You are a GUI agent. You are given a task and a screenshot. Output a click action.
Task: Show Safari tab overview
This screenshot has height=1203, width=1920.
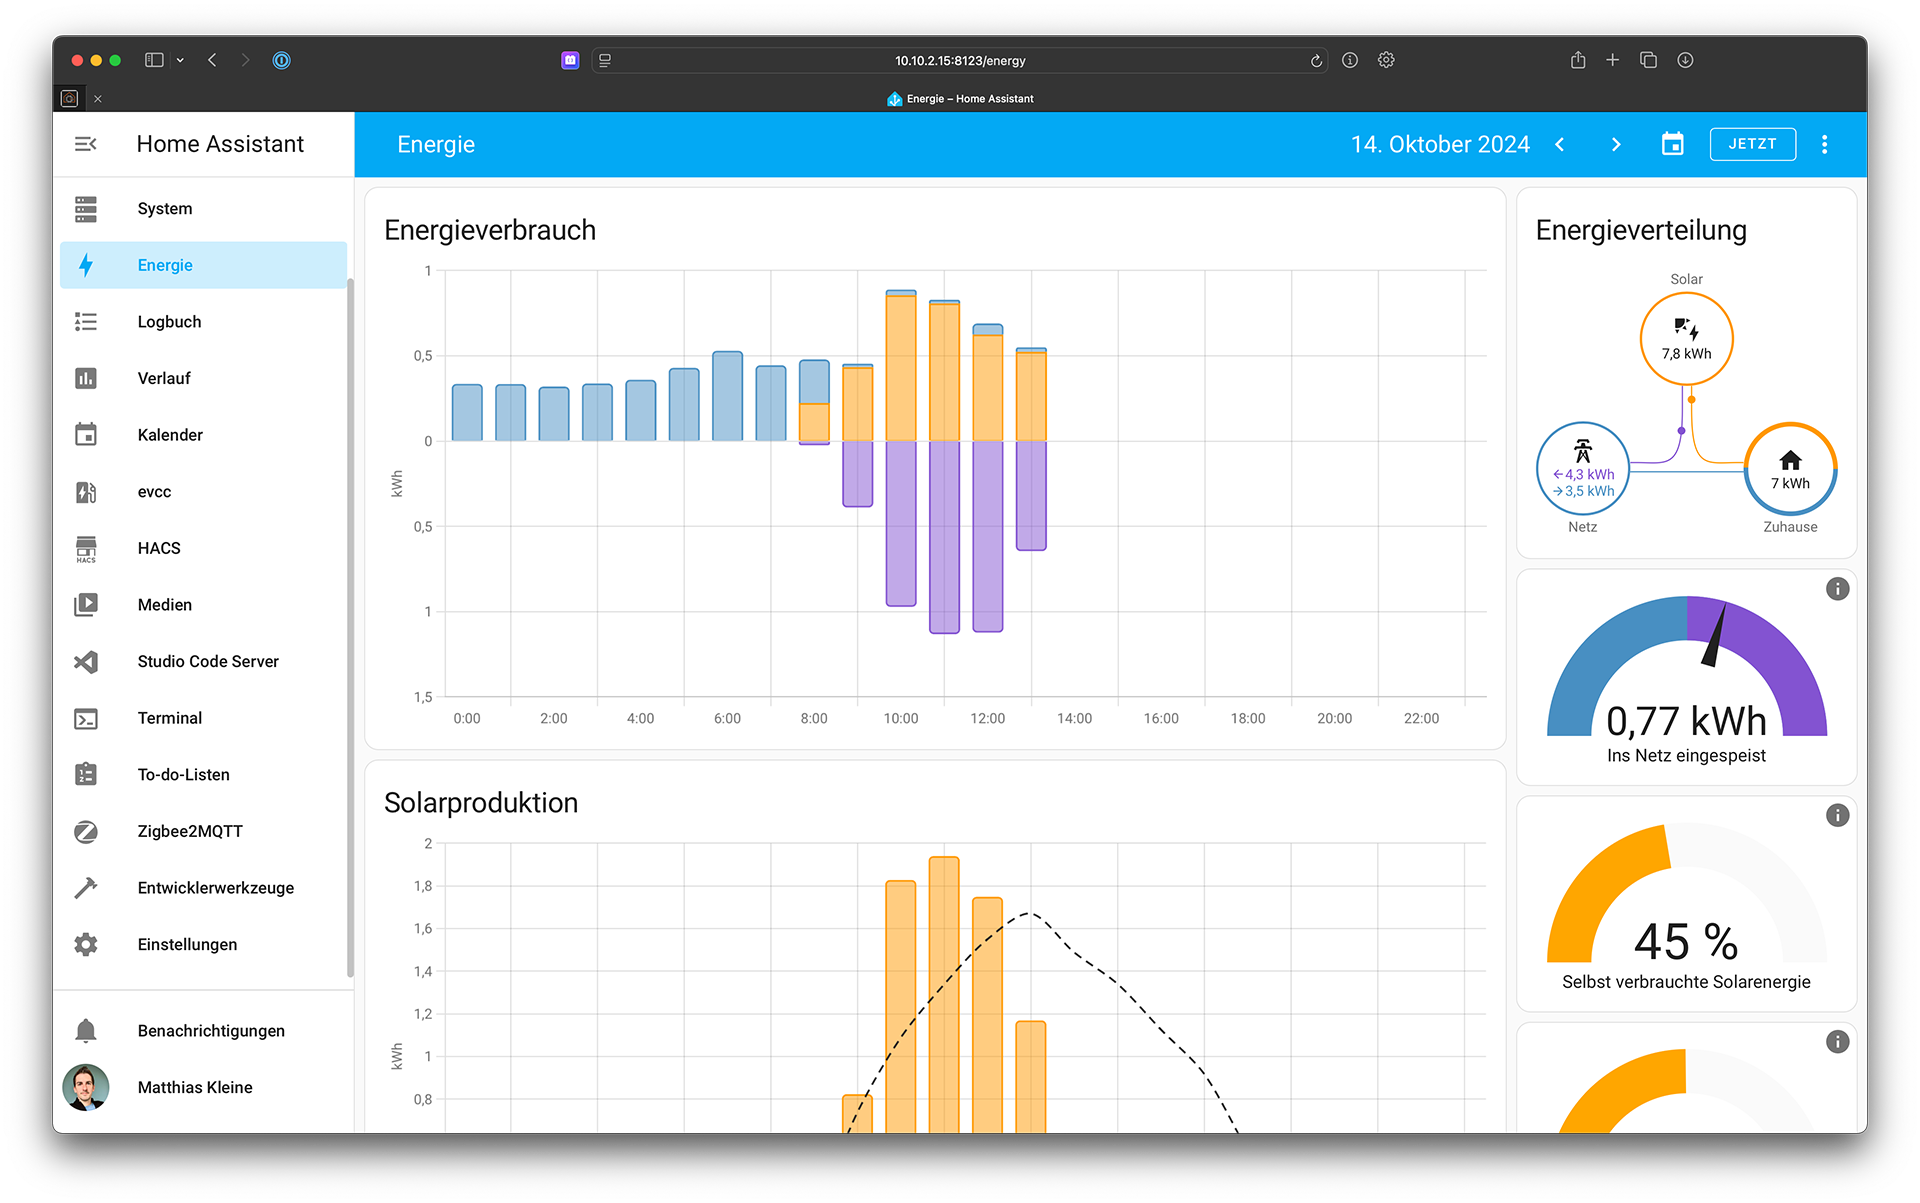pyautogui.click(x=1649, y=60)
